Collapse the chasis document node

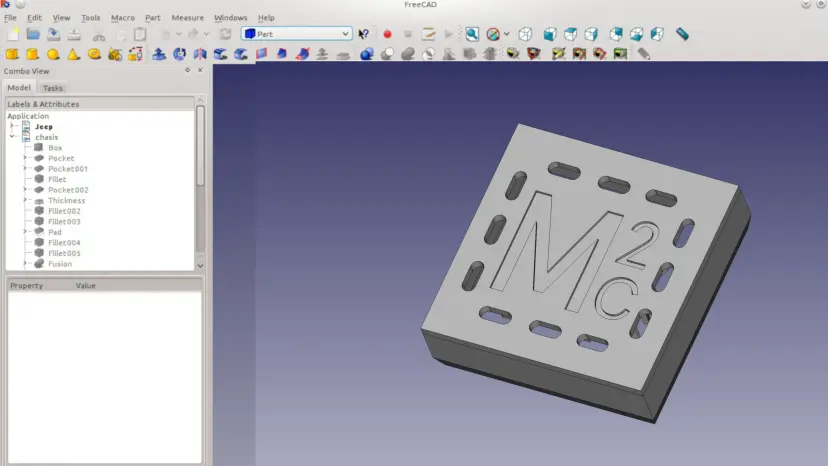tap(12, 136)
